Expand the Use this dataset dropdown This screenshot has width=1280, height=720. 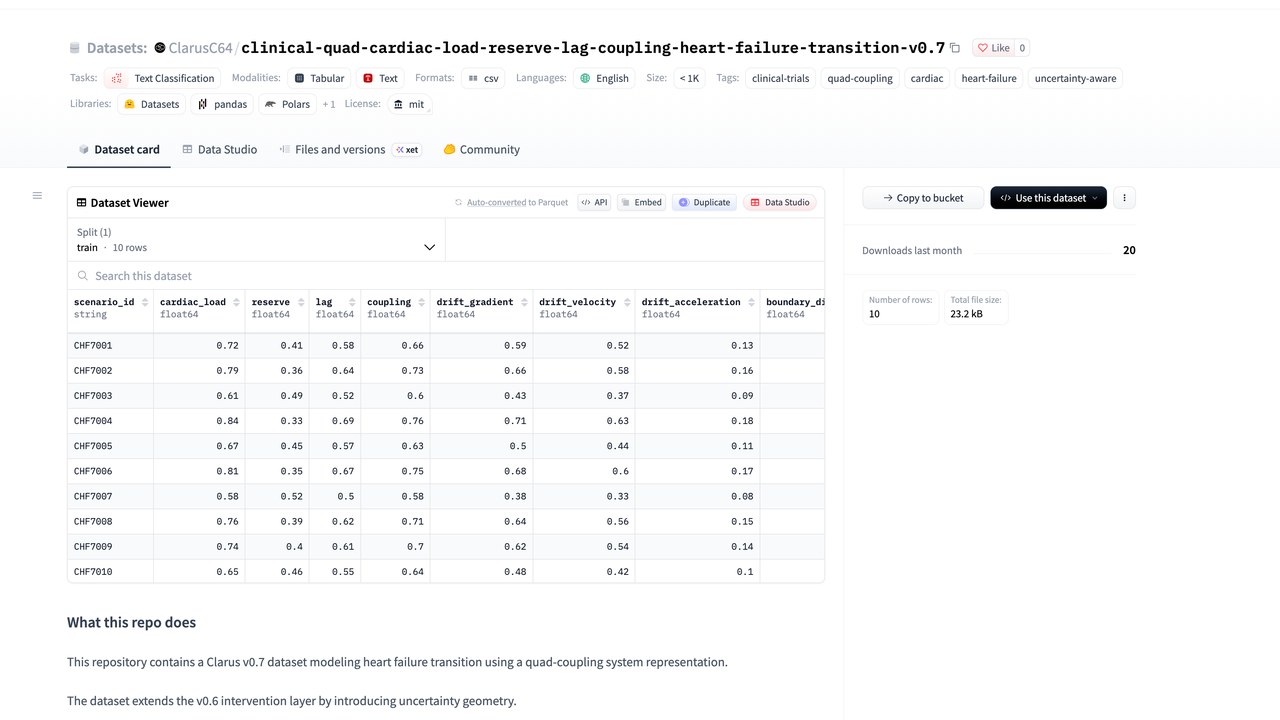coord(1048,198)
